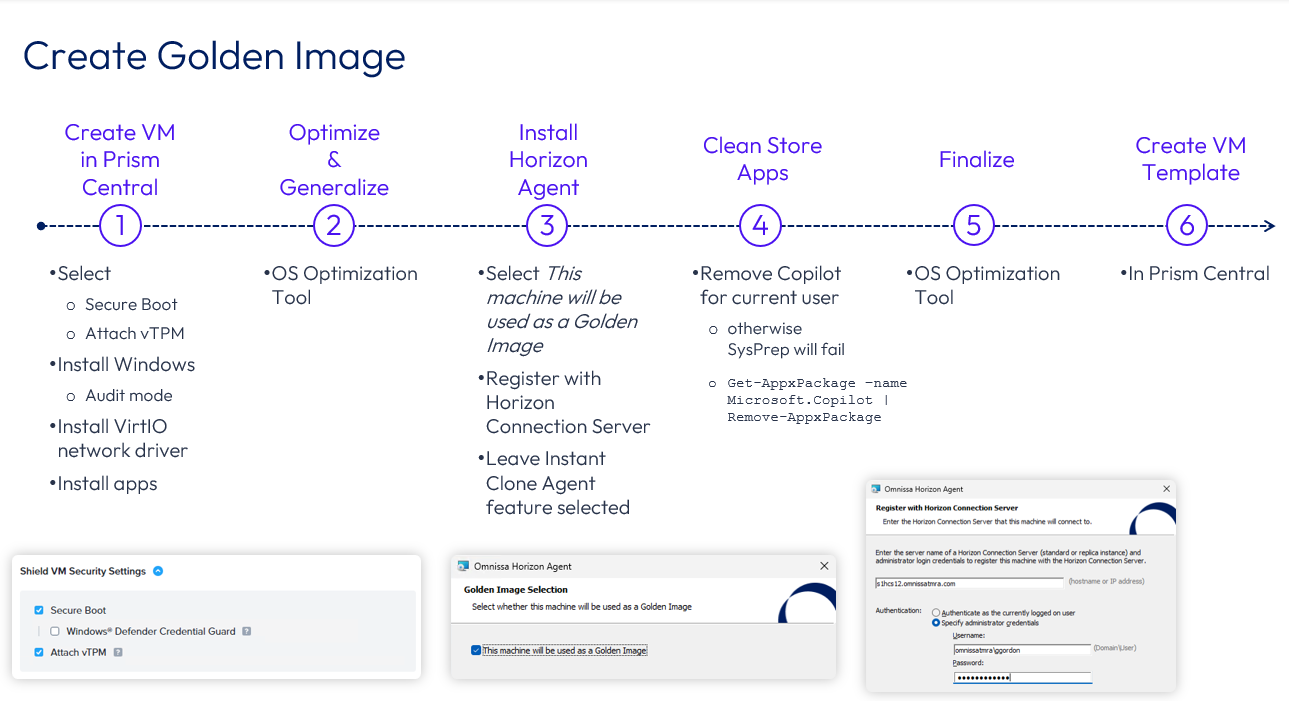Enable Windows Defender Credential Guard checkbox
The image size is (1289, 701).
[x=55, y=631]
